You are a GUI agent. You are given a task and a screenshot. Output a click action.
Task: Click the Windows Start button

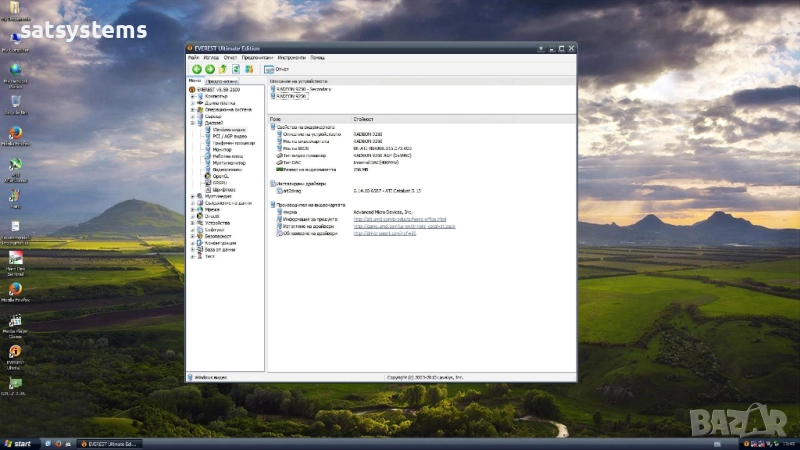point(17,443)
